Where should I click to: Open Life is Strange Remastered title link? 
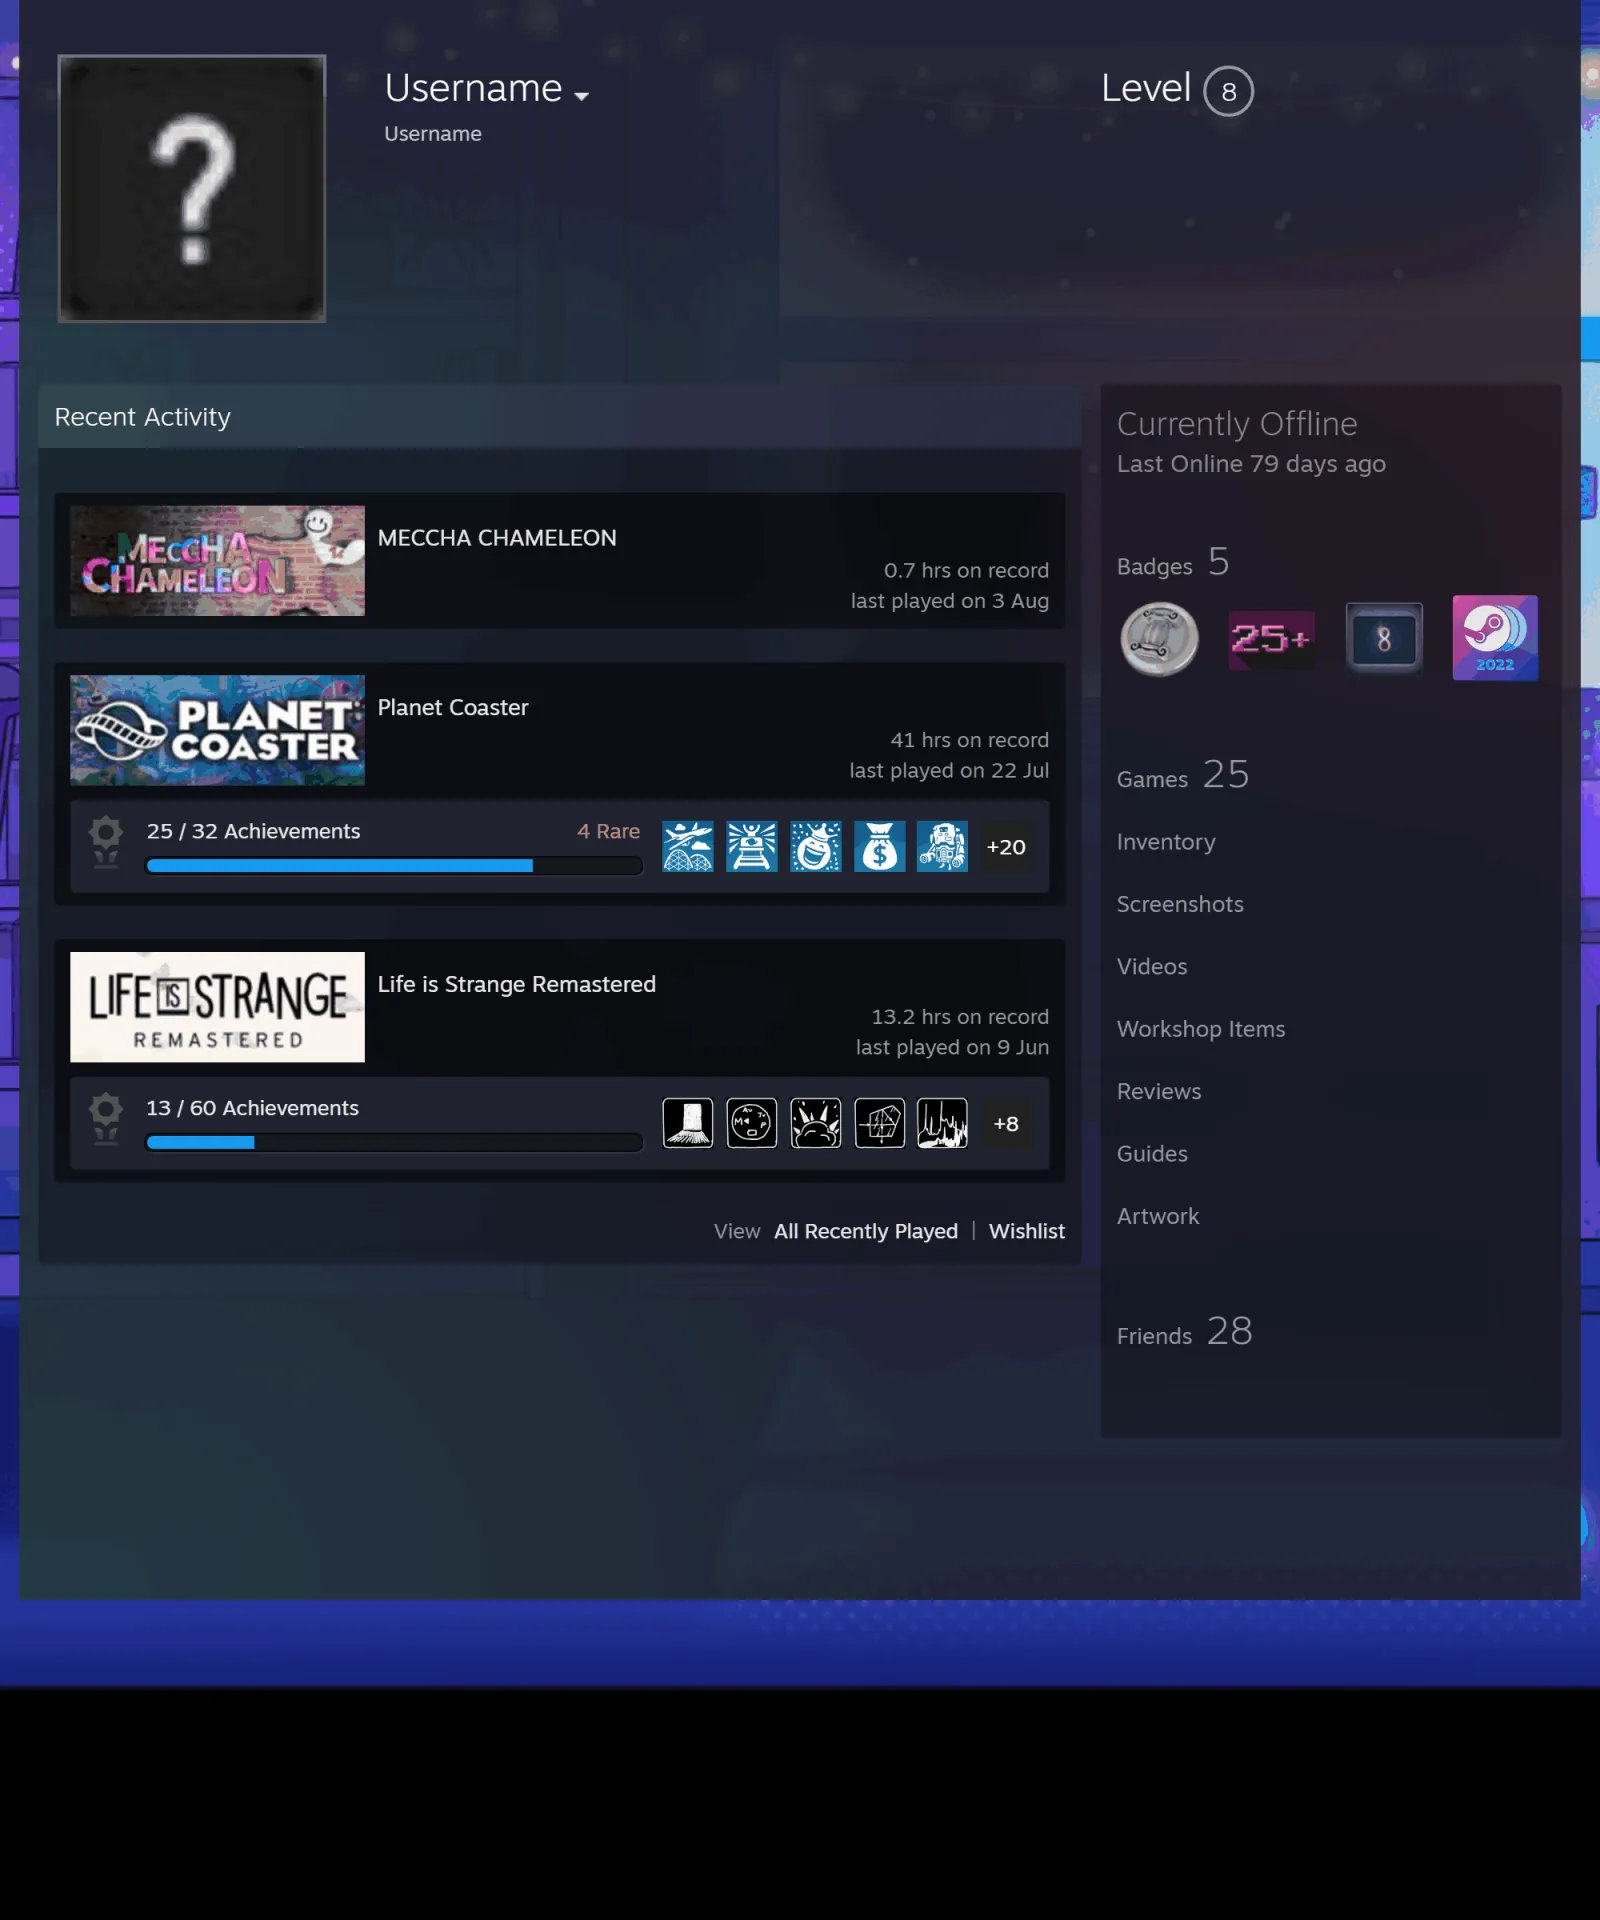click(x=517, y=985)
